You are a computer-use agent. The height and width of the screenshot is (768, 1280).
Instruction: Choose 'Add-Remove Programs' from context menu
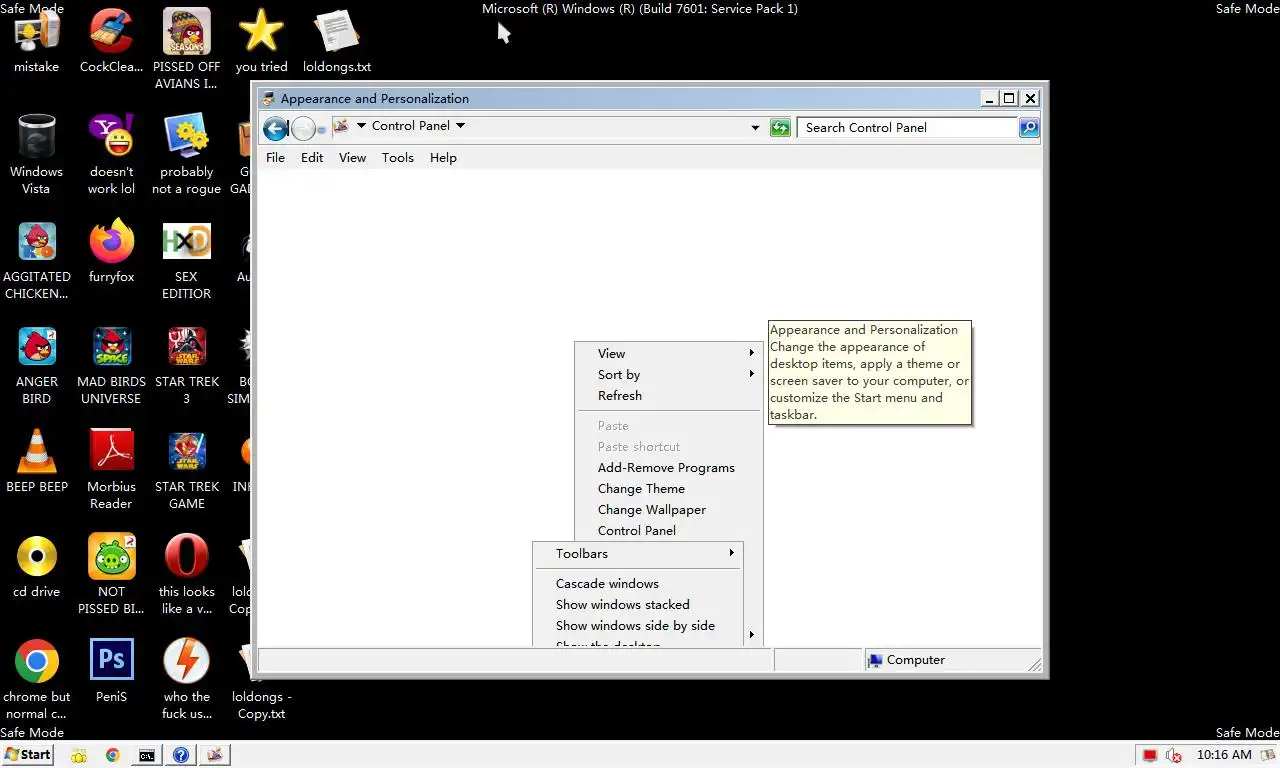(x=667, y=467)
